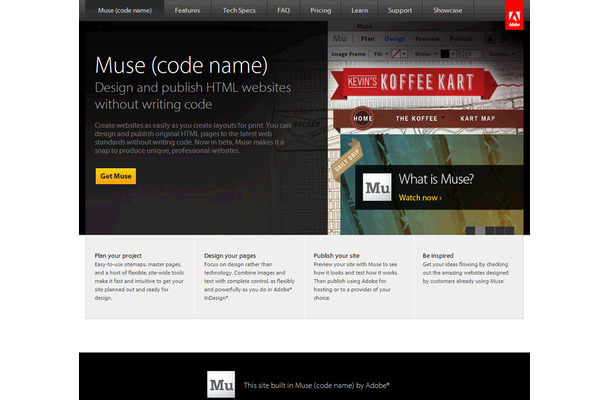This screenshot has width=610, height=400.
Task: Click the Daily Drip ribbon badge
Action: point(347,160)
